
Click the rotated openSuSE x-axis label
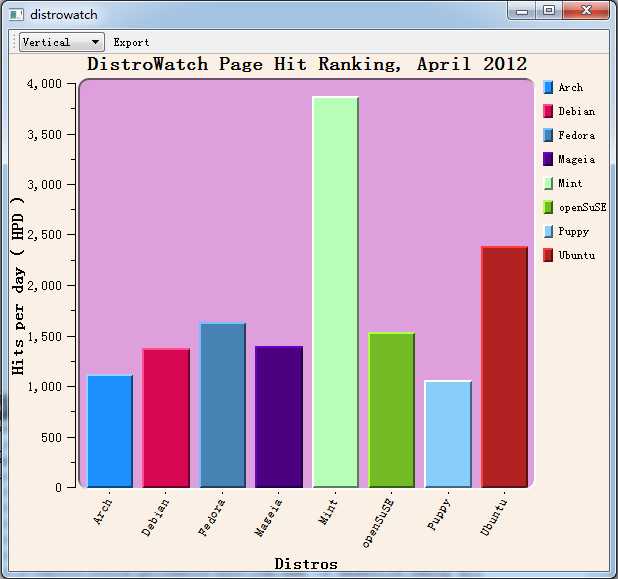(x=378, y=523)
